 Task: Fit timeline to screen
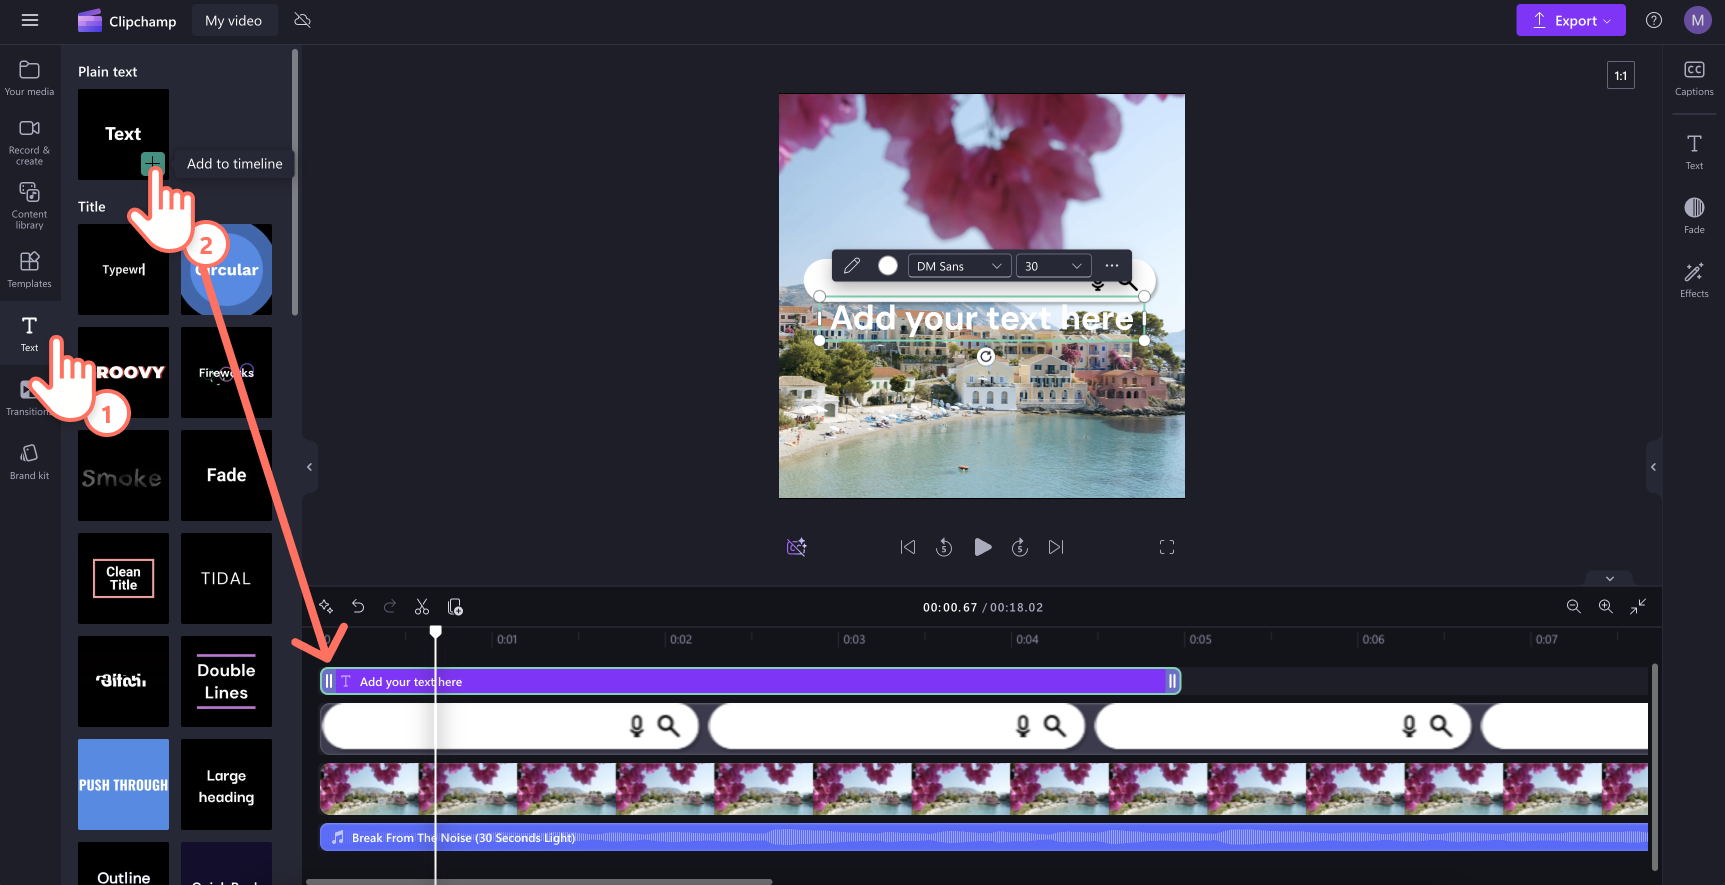[1638, 606]
